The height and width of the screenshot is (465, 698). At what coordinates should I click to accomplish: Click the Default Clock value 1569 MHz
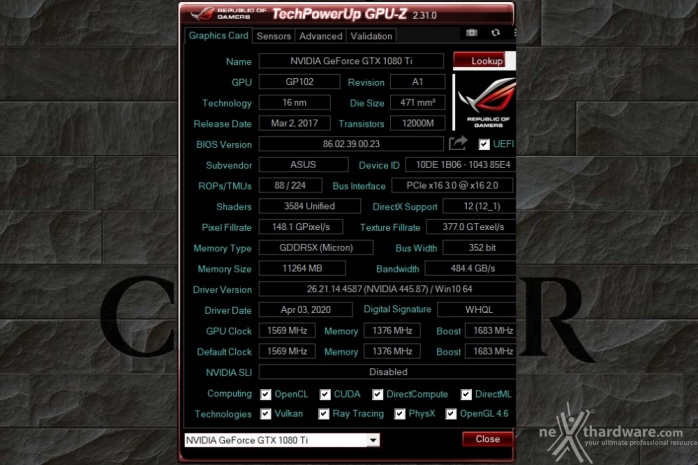(x=287, y=351)
